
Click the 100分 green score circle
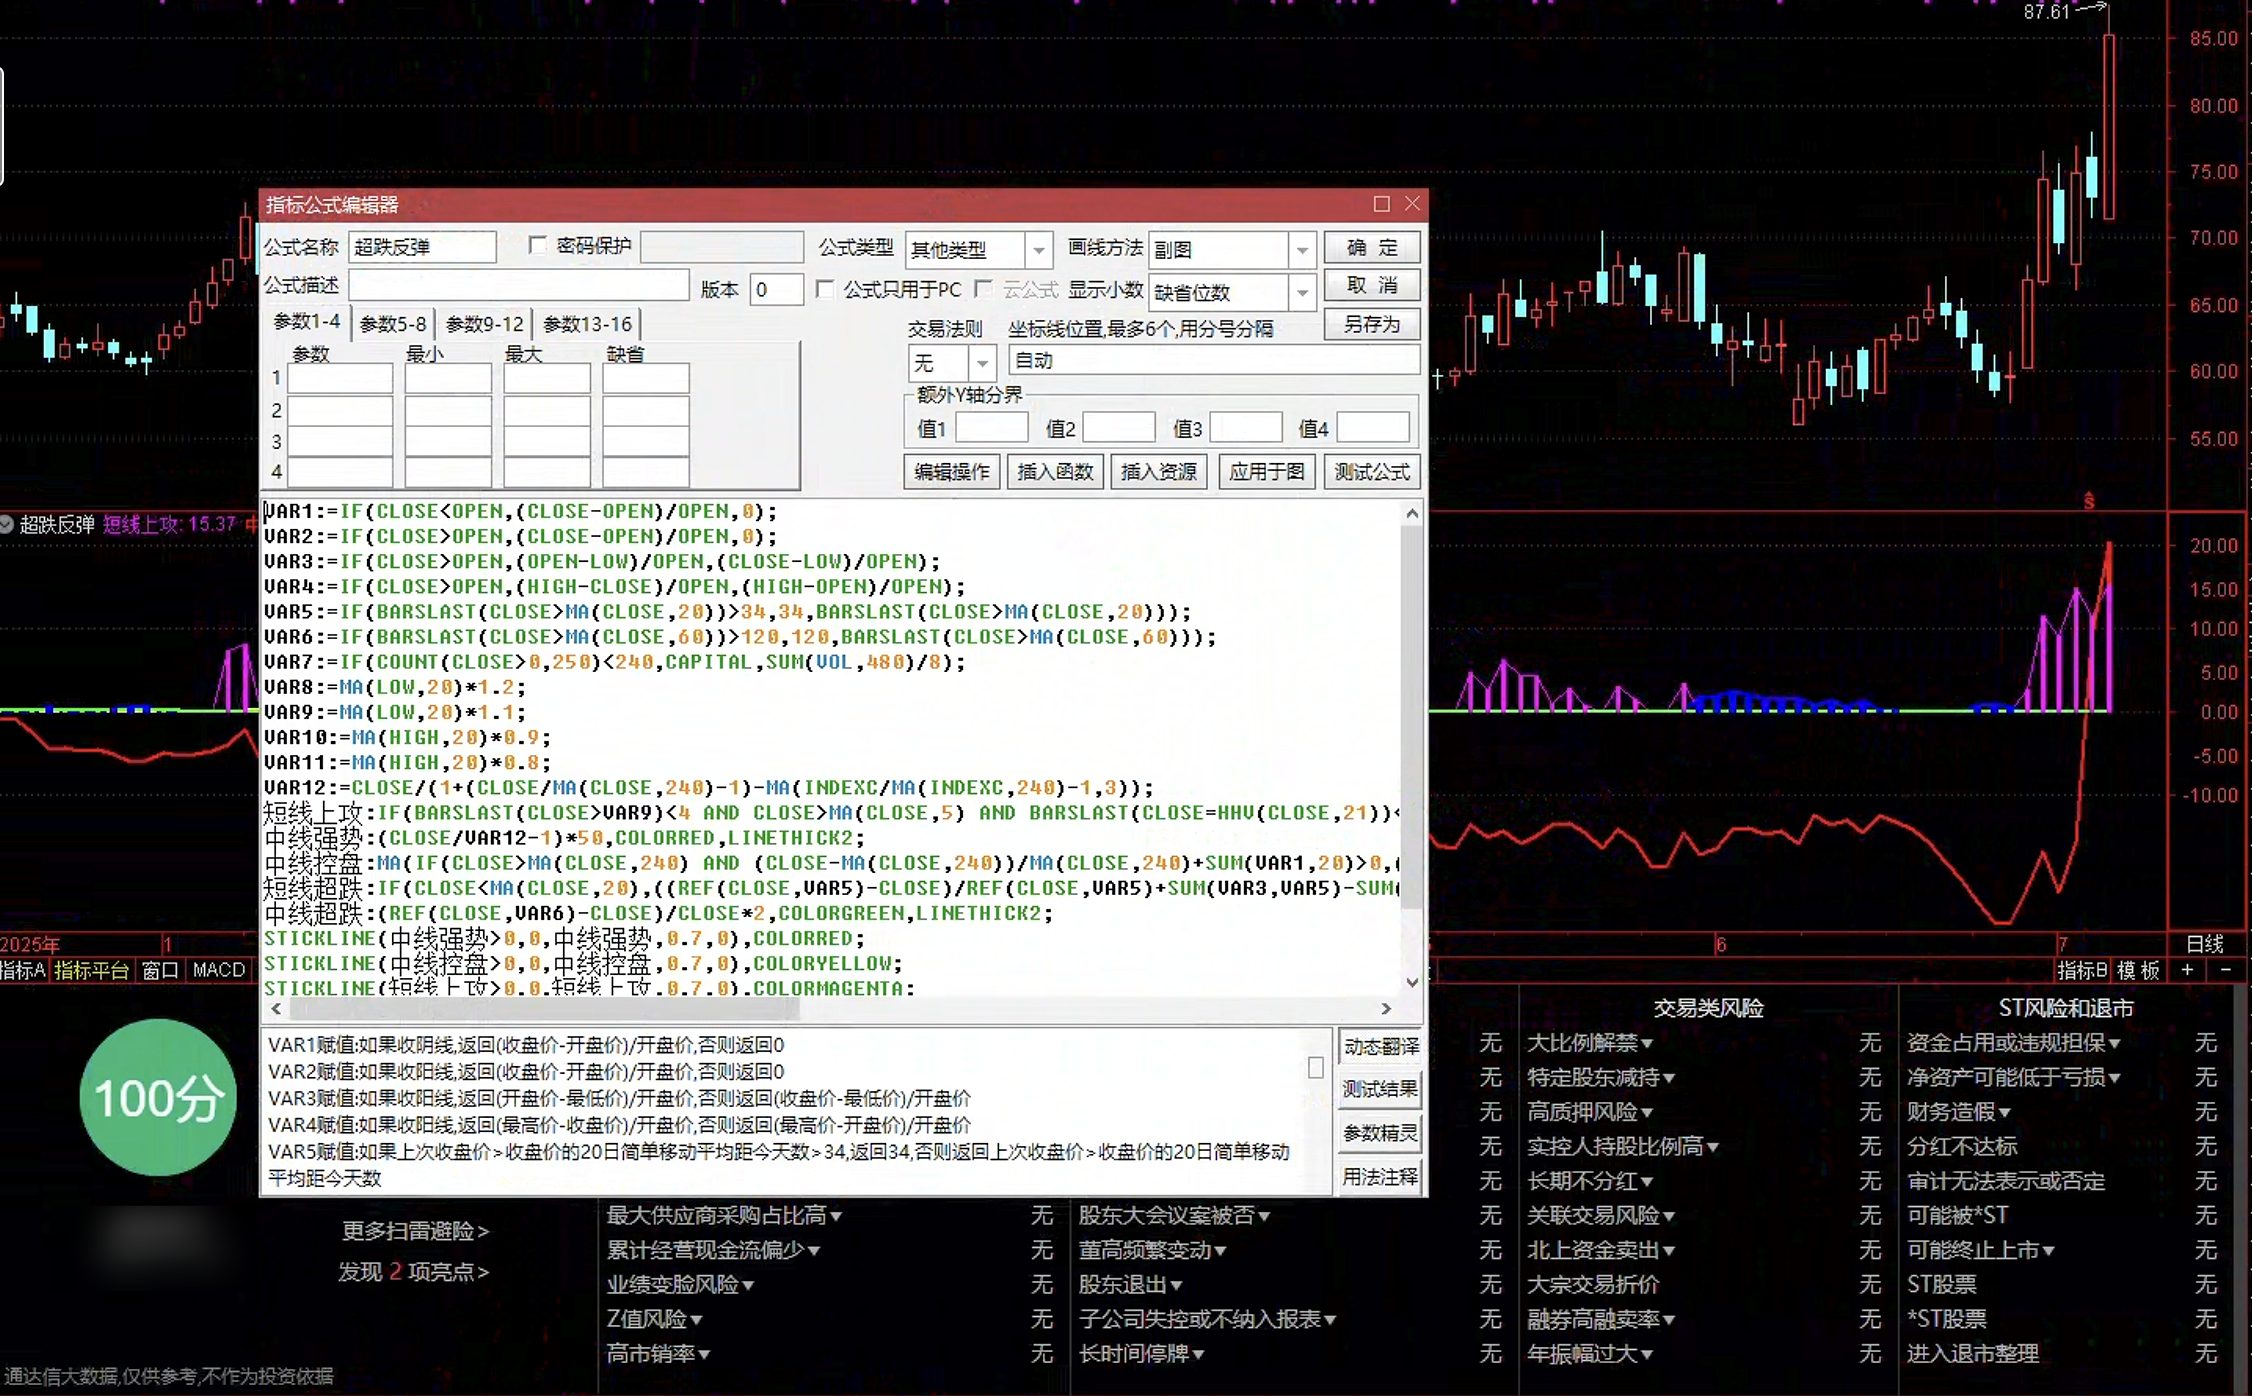coord(158,1097)
